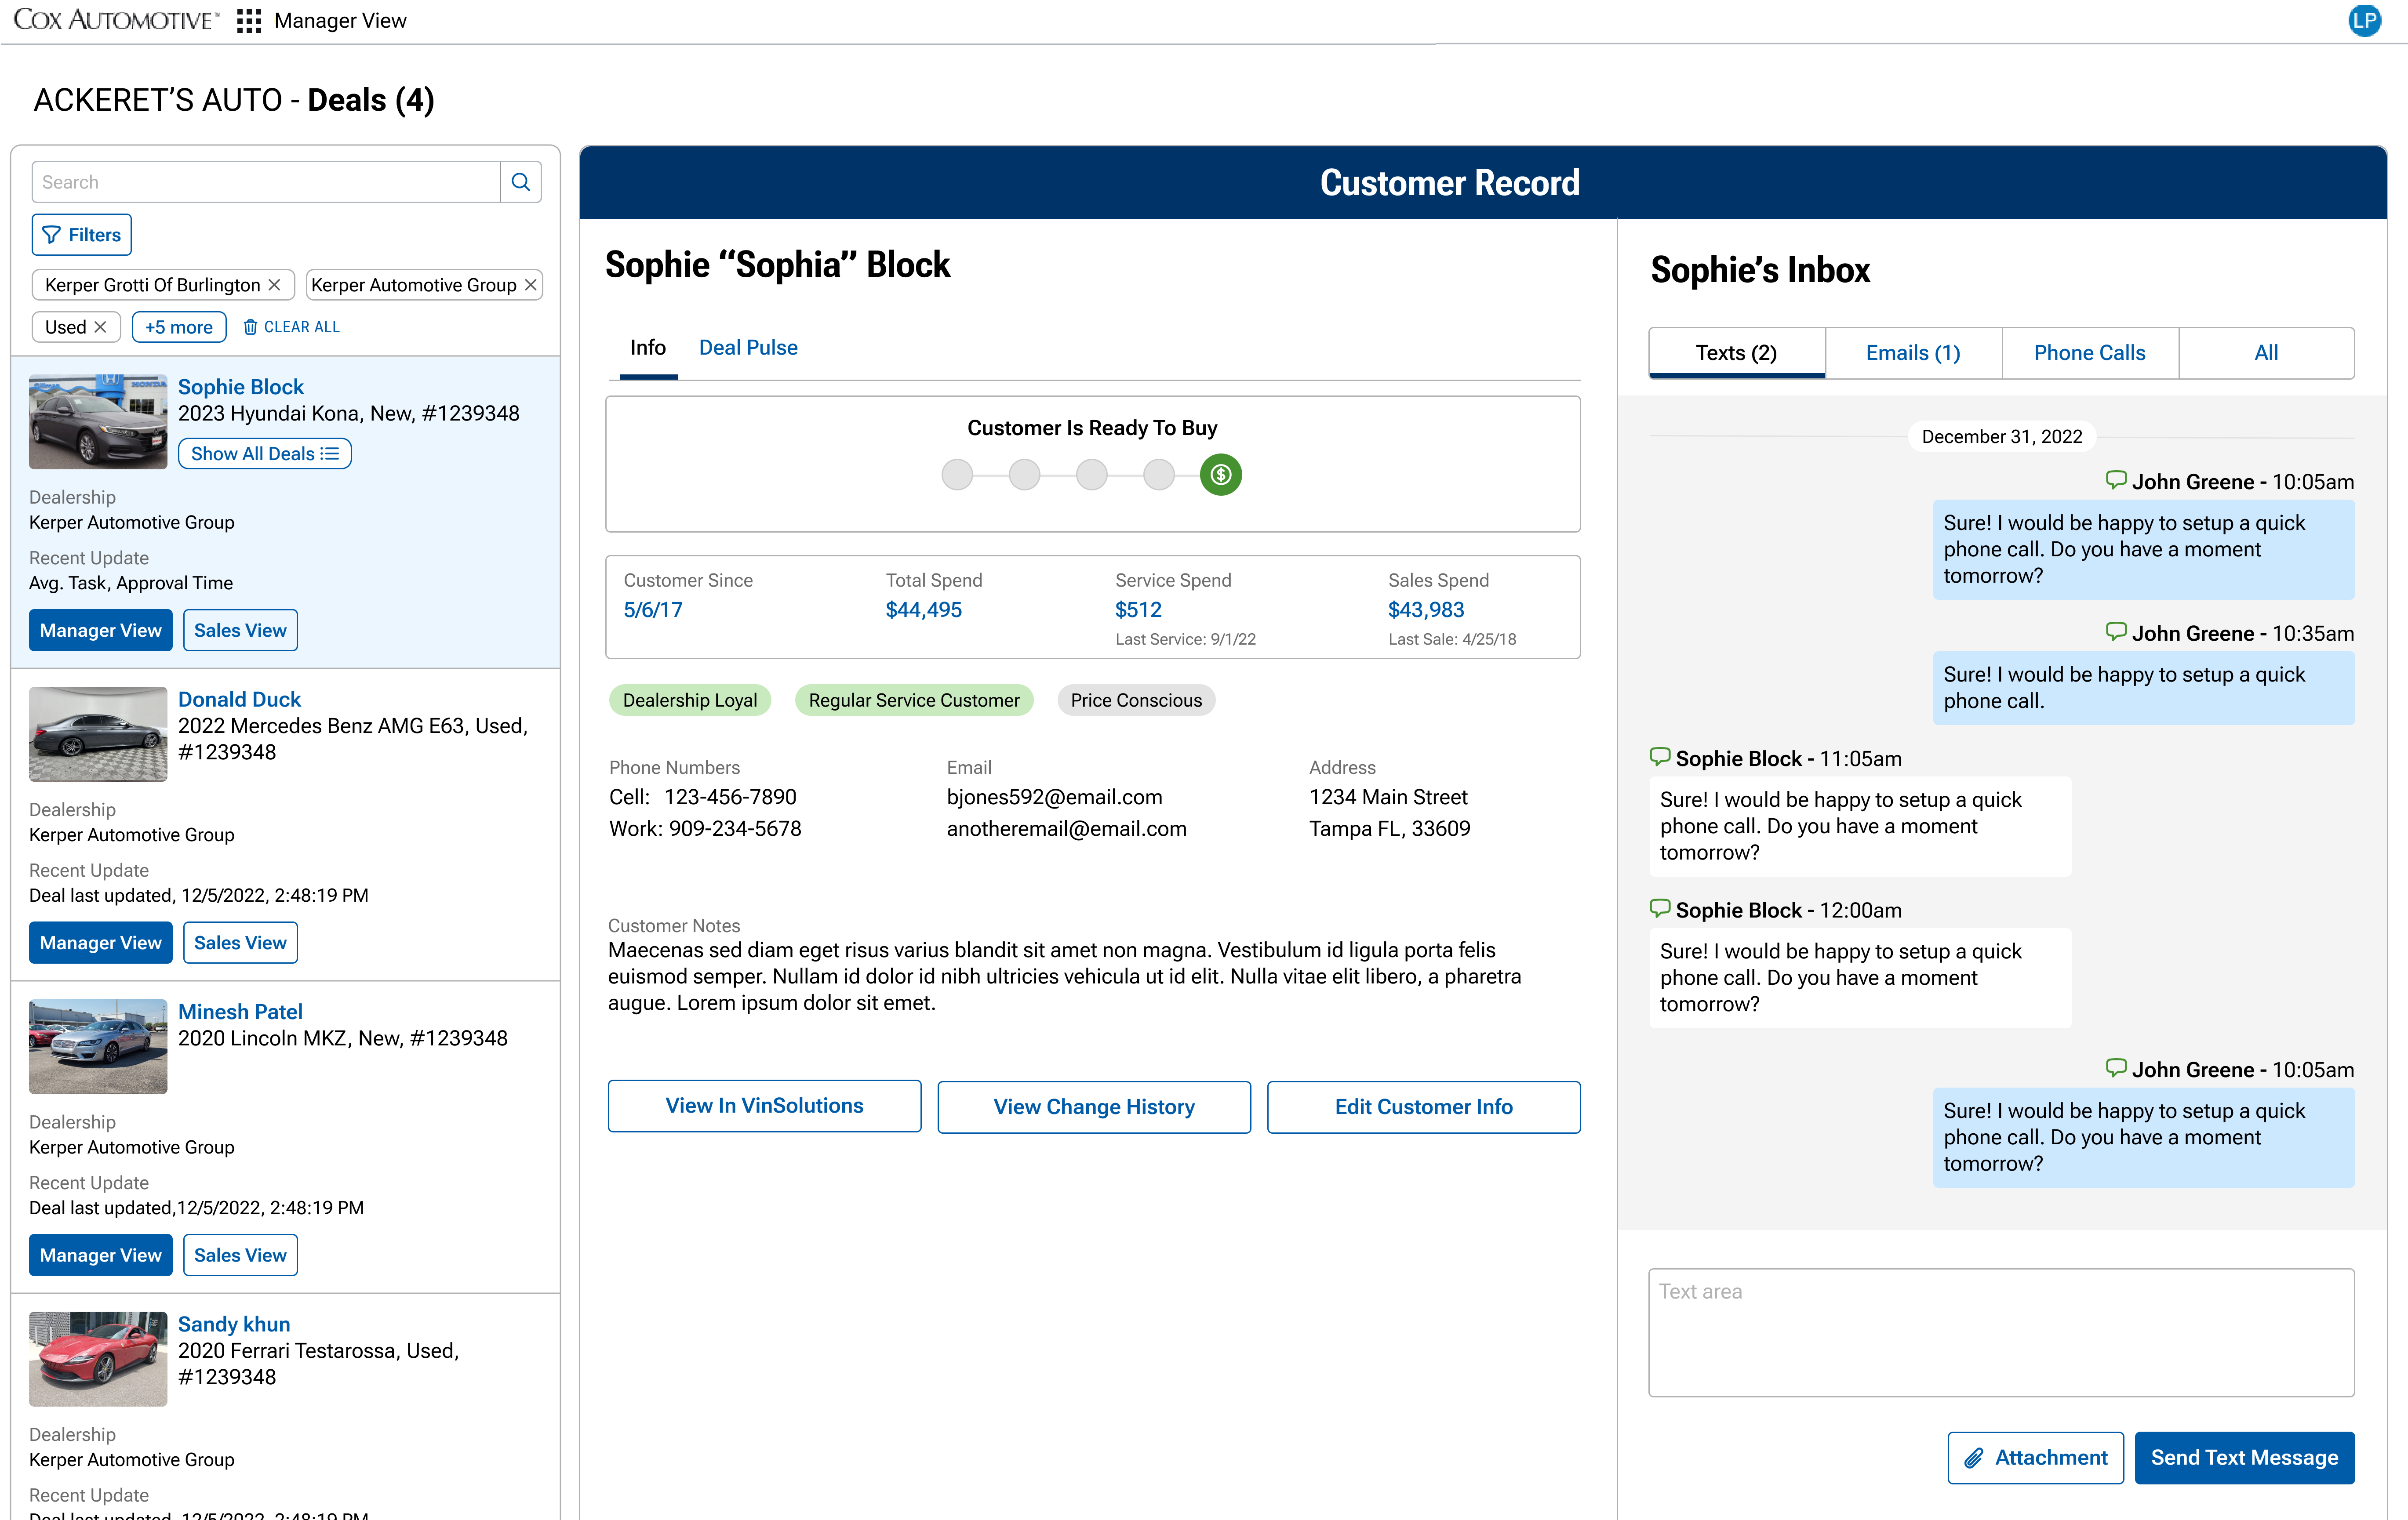This screenshot has width=2408, height=1520.
Task: Click the chat bubble icon beside Sophie Block 12:00am
Action: coord(1660,908)
